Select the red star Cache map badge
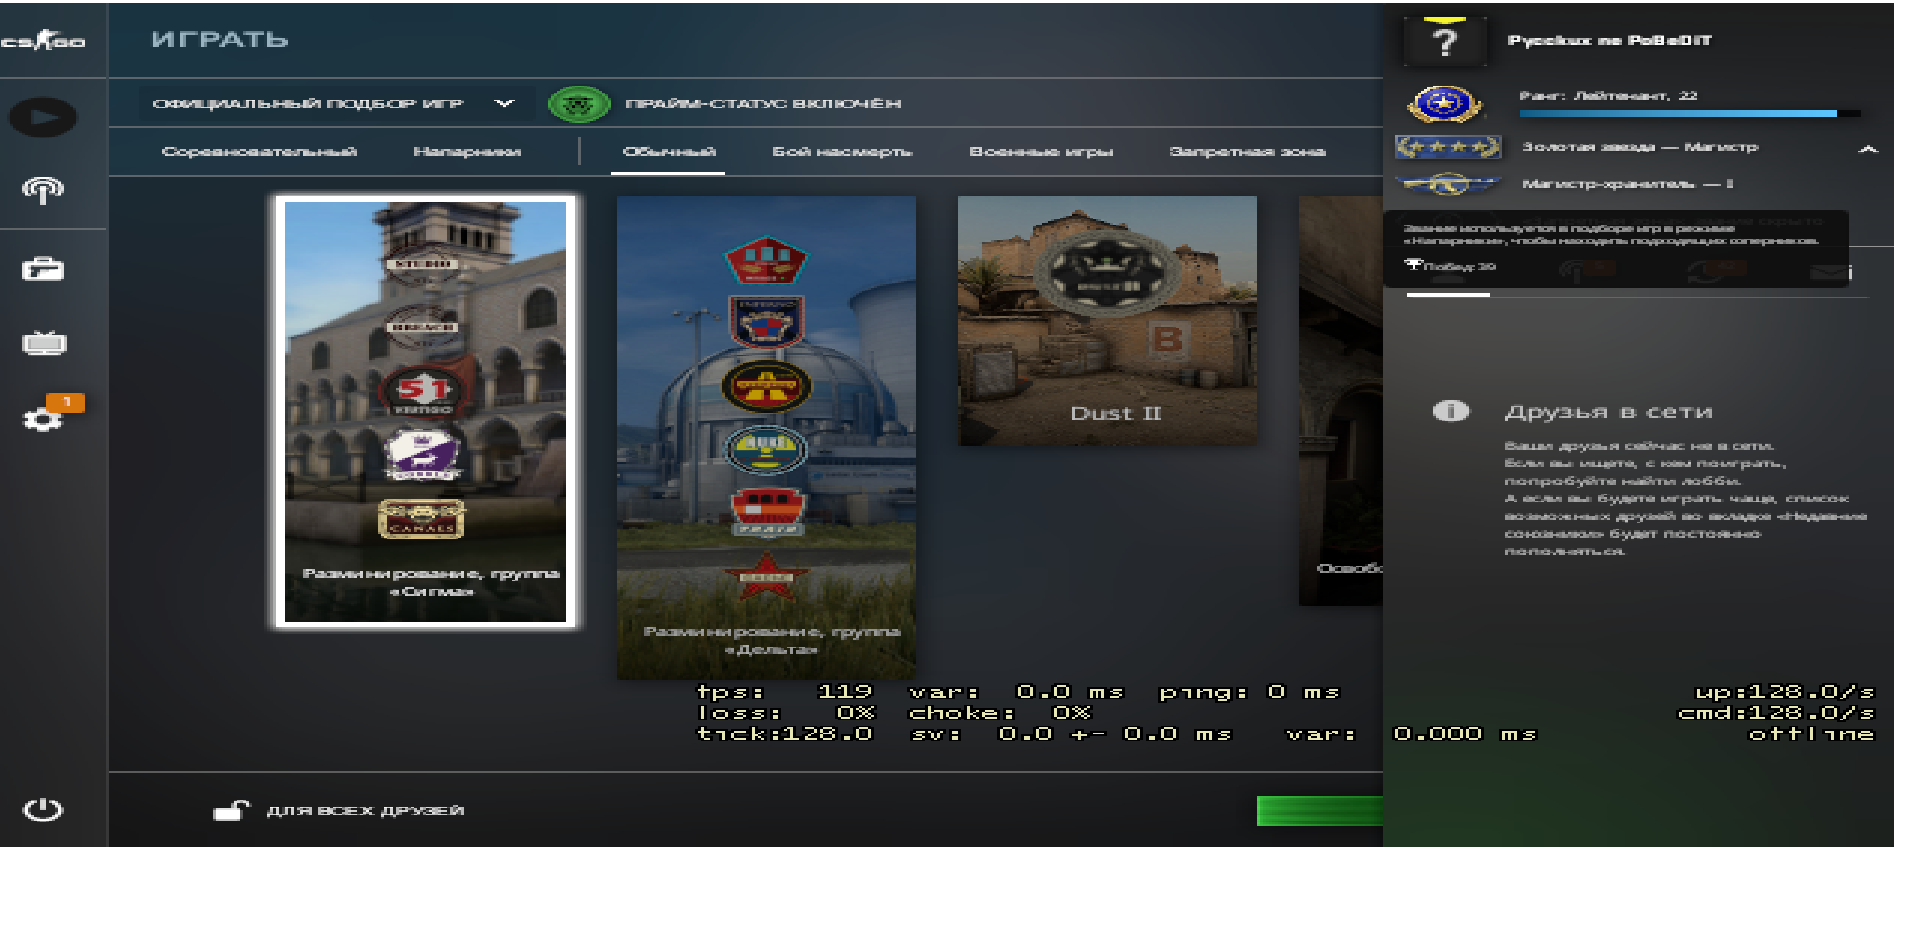1914x936 pixels. click(x=766, y=575)
